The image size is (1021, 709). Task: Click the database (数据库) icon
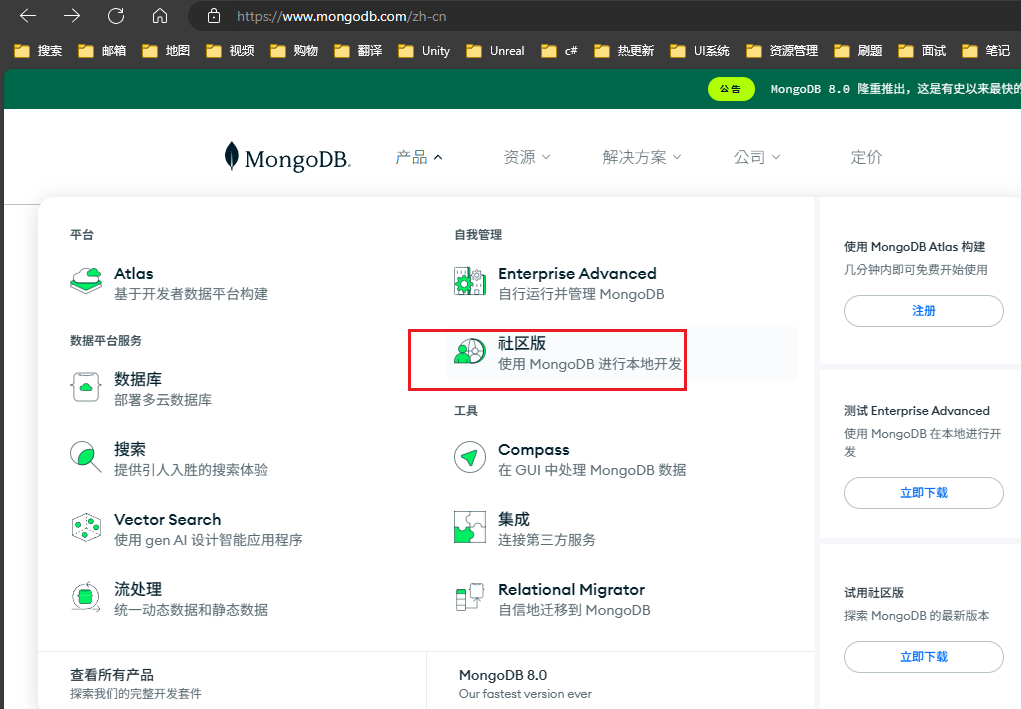[x=86, y=387]
